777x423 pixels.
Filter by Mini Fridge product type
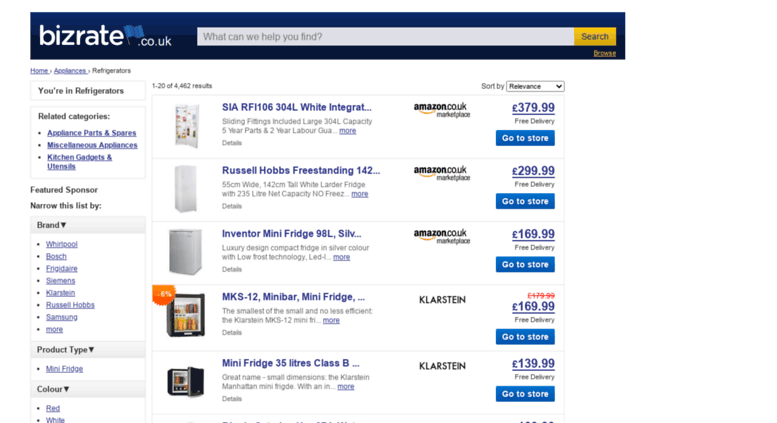coord(64,369)
